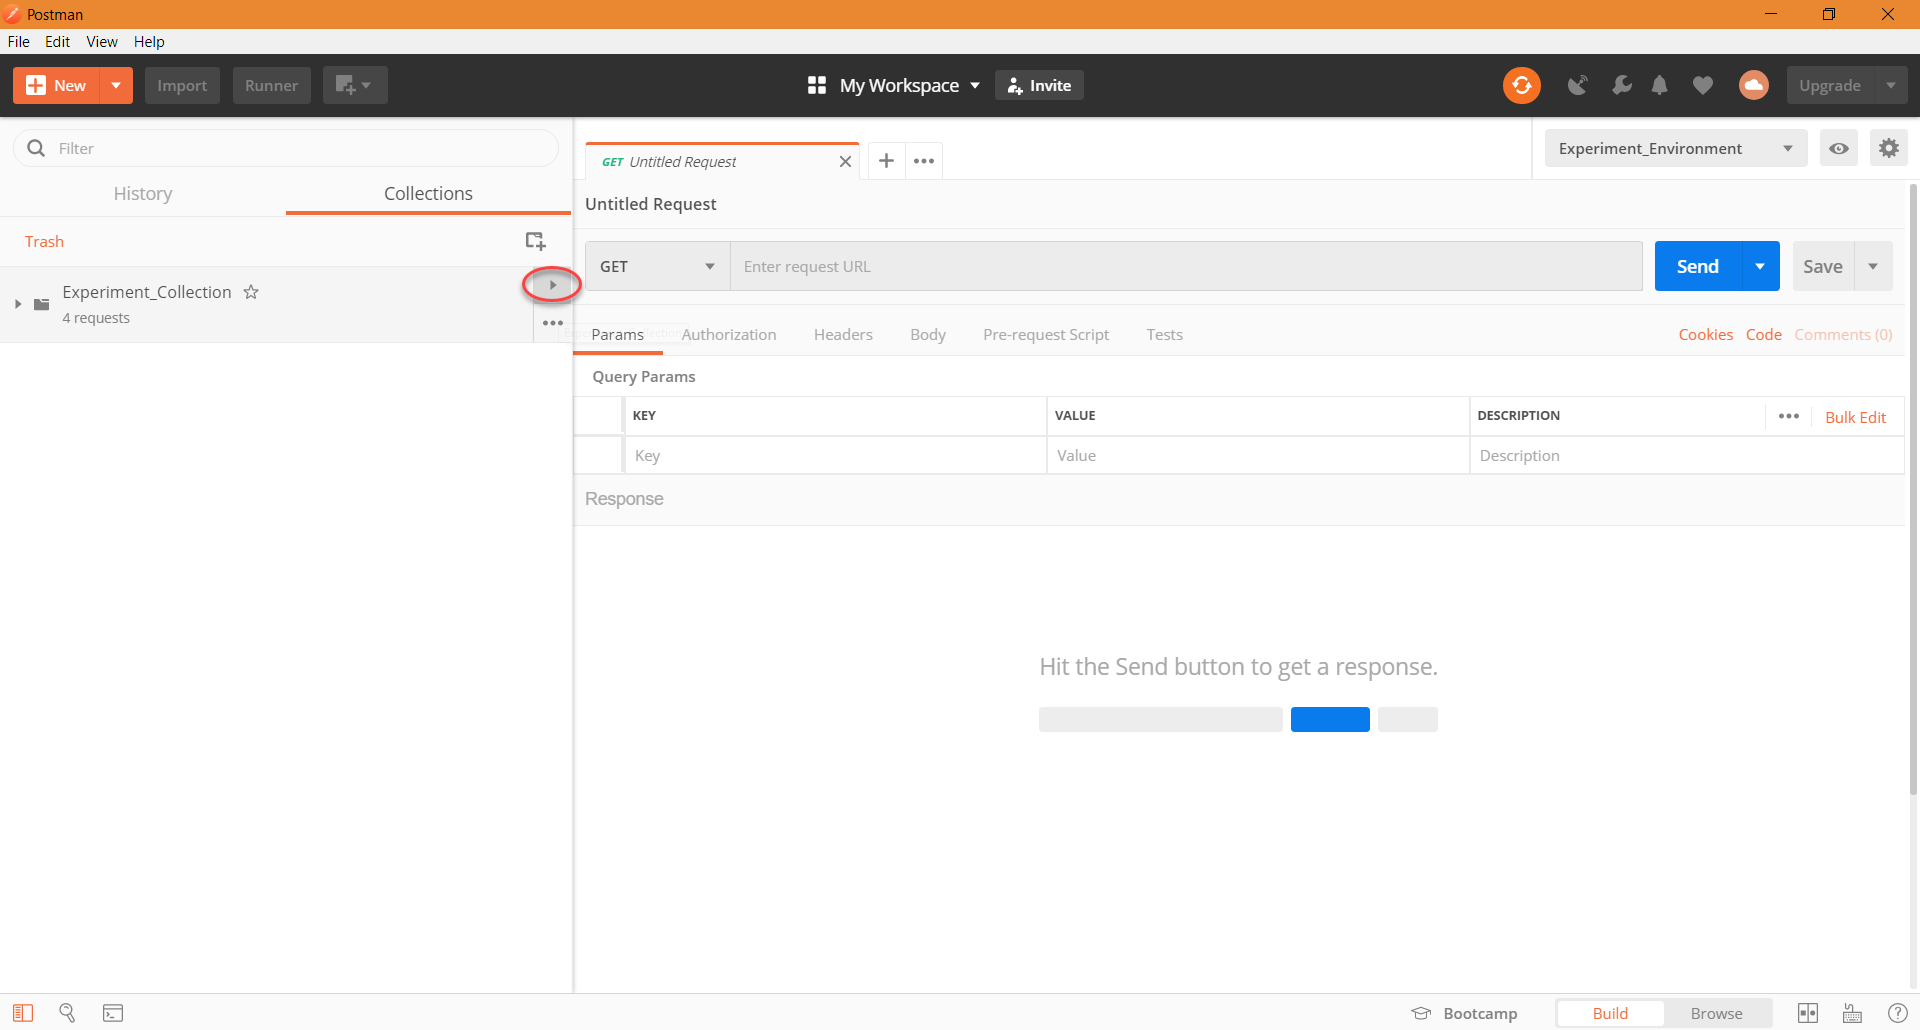Open the Upgrade dropdown arrow

click(1890, 85)
